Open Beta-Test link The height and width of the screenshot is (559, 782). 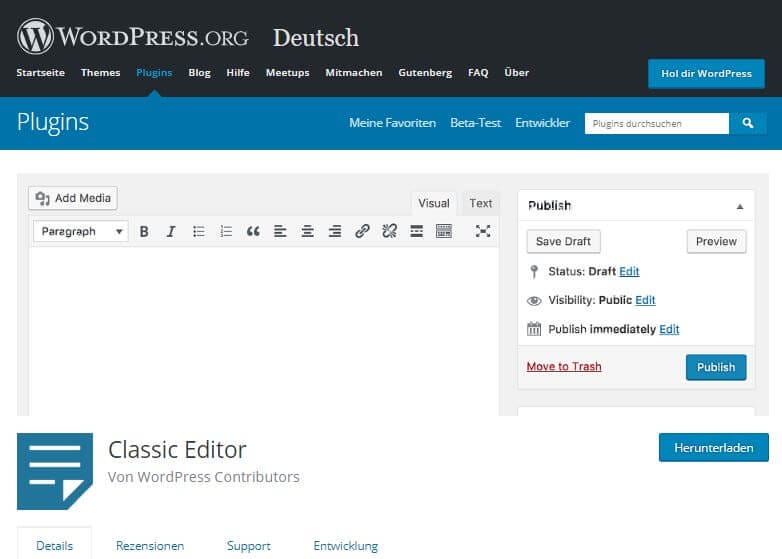[x=476, y=123]
